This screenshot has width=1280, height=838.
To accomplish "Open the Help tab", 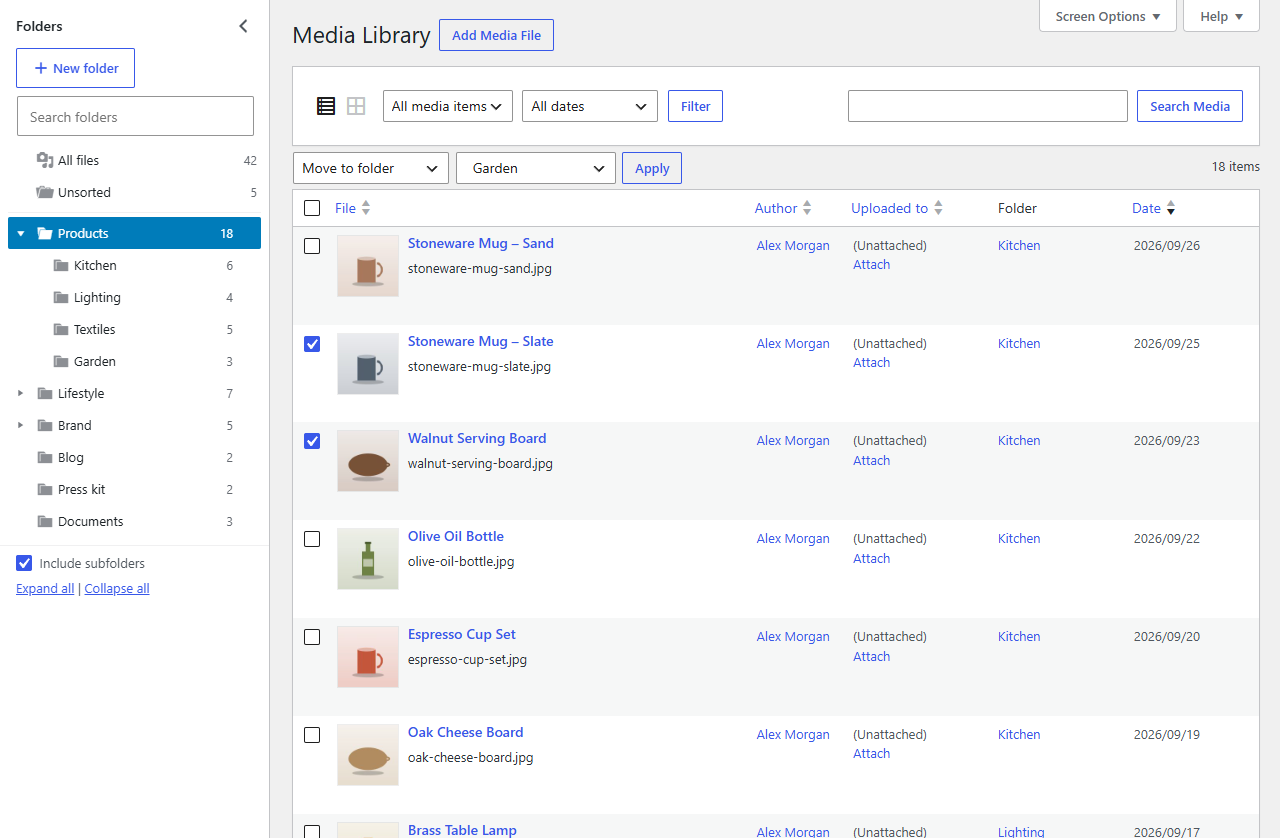I will 1221,16.
